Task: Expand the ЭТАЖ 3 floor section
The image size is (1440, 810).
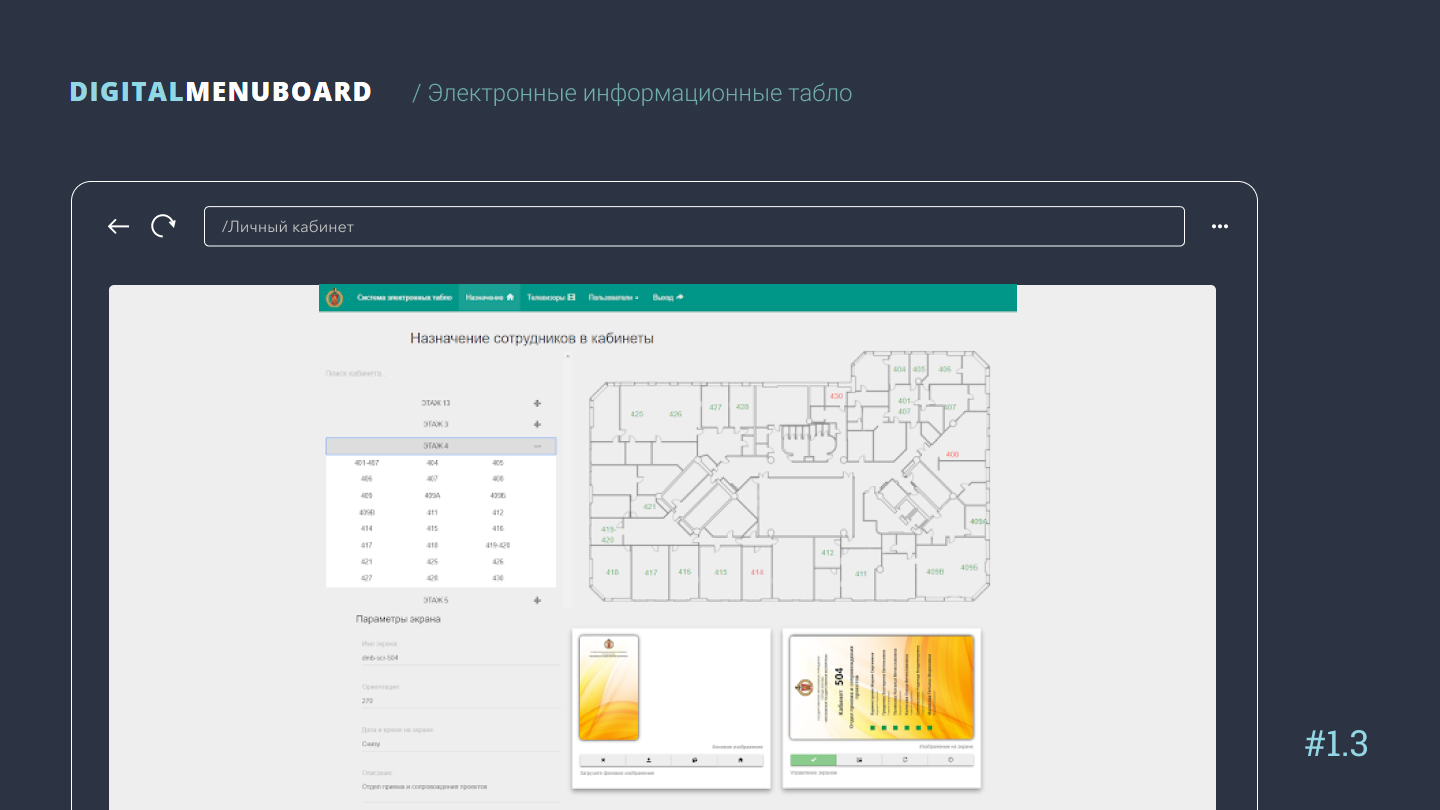Action: [x=537, y=424]
